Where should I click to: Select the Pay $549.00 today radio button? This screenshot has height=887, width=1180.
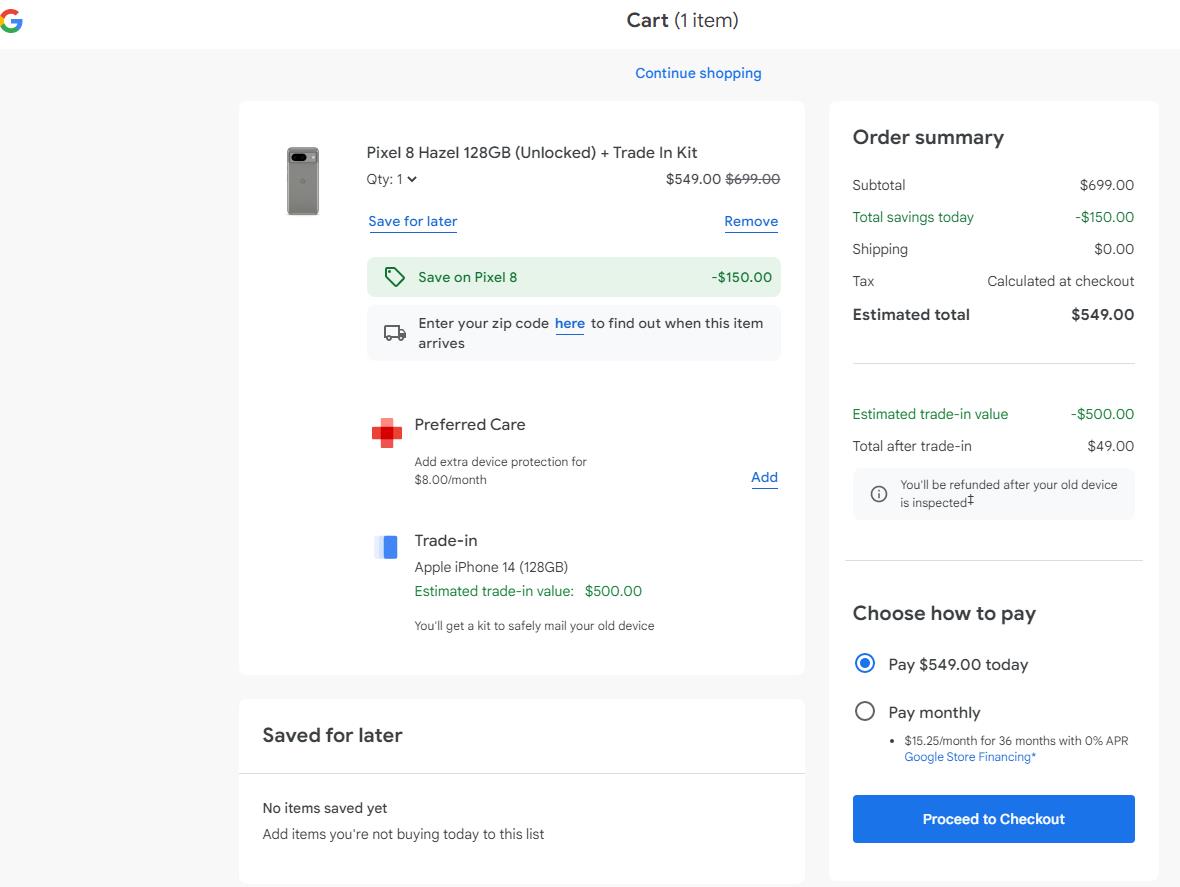click(x=865, y=664)
